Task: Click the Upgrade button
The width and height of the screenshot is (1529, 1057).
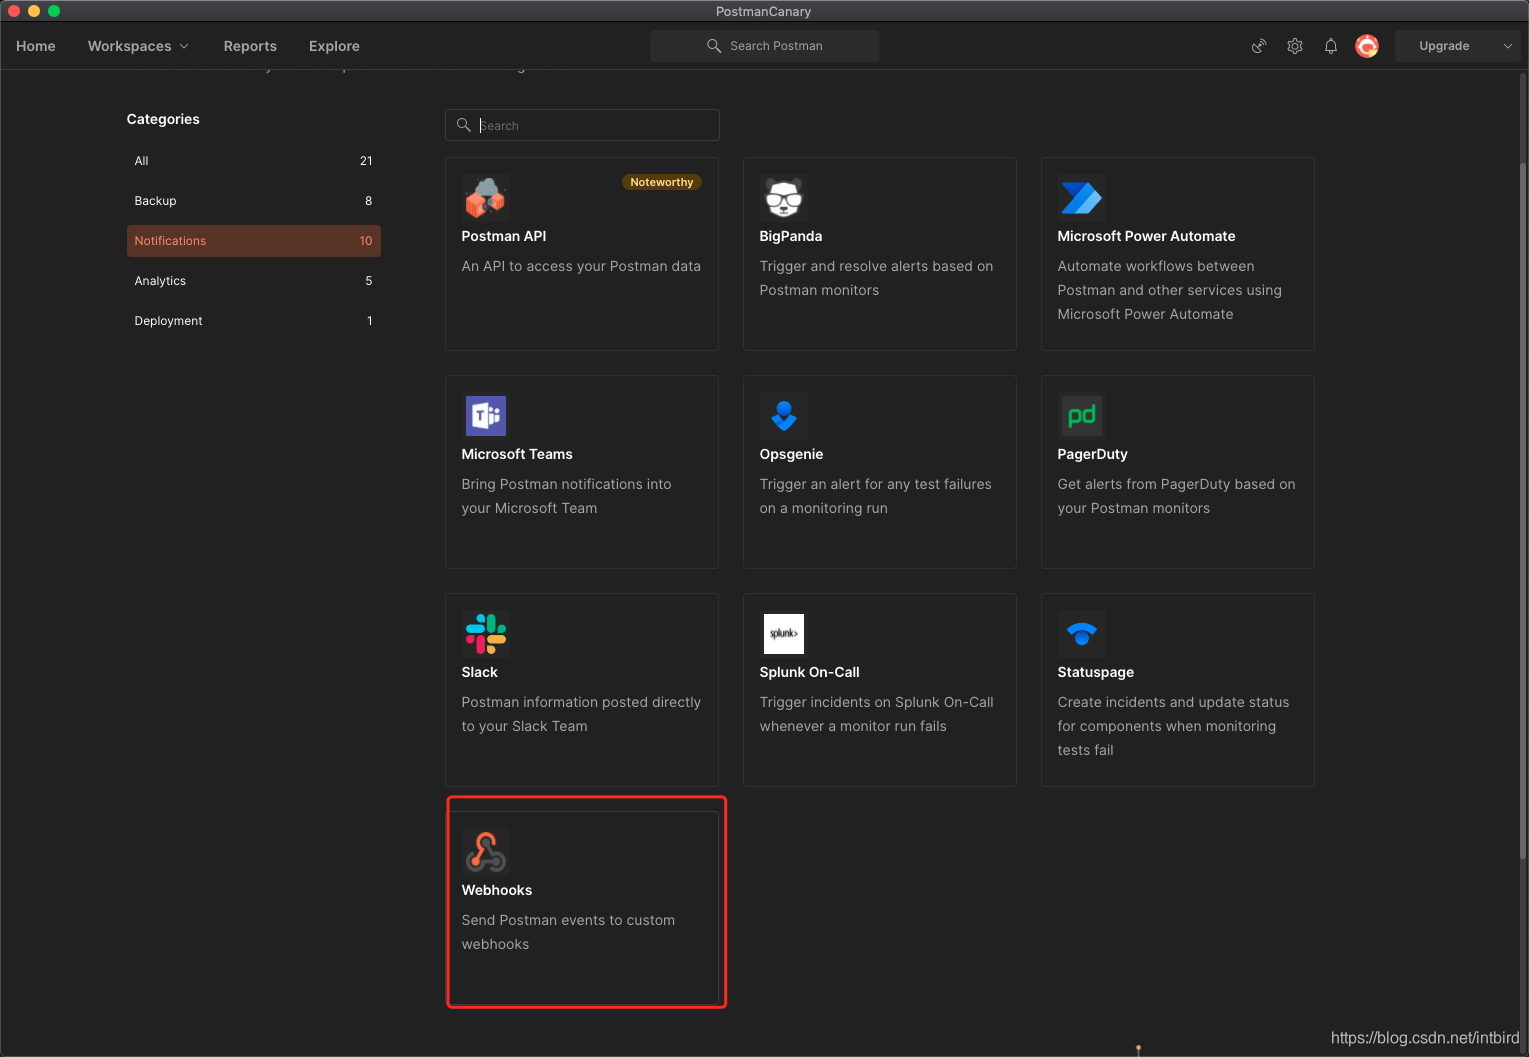Action: (1444, 46)
